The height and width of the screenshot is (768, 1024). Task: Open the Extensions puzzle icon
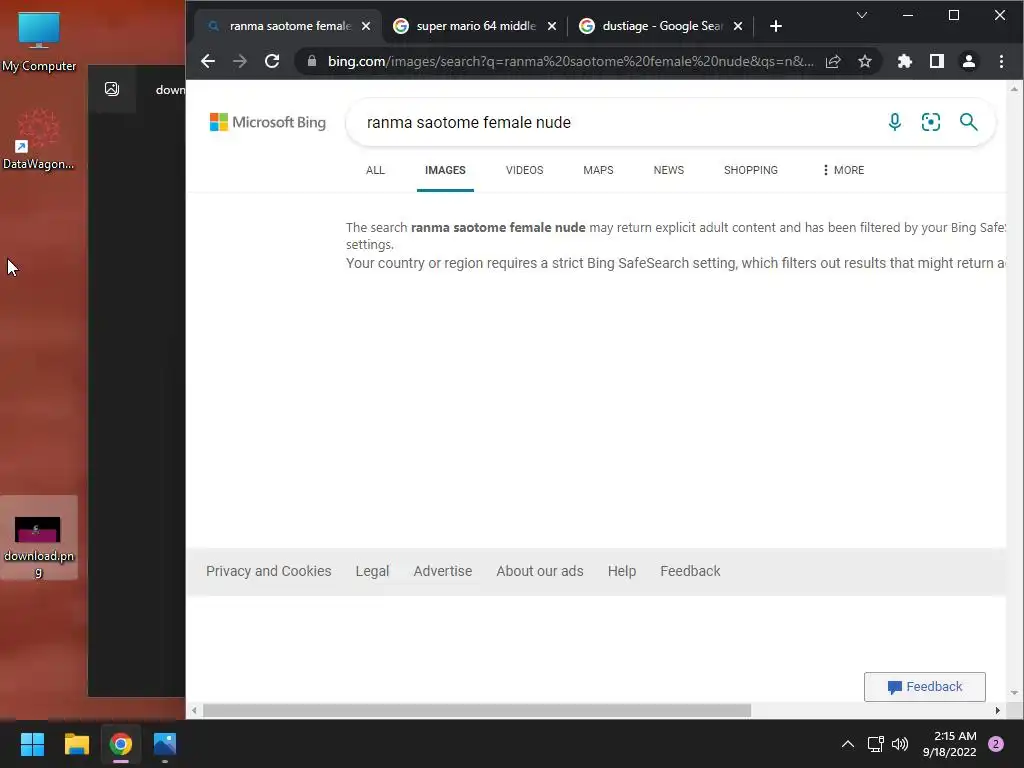click(904, 61)
